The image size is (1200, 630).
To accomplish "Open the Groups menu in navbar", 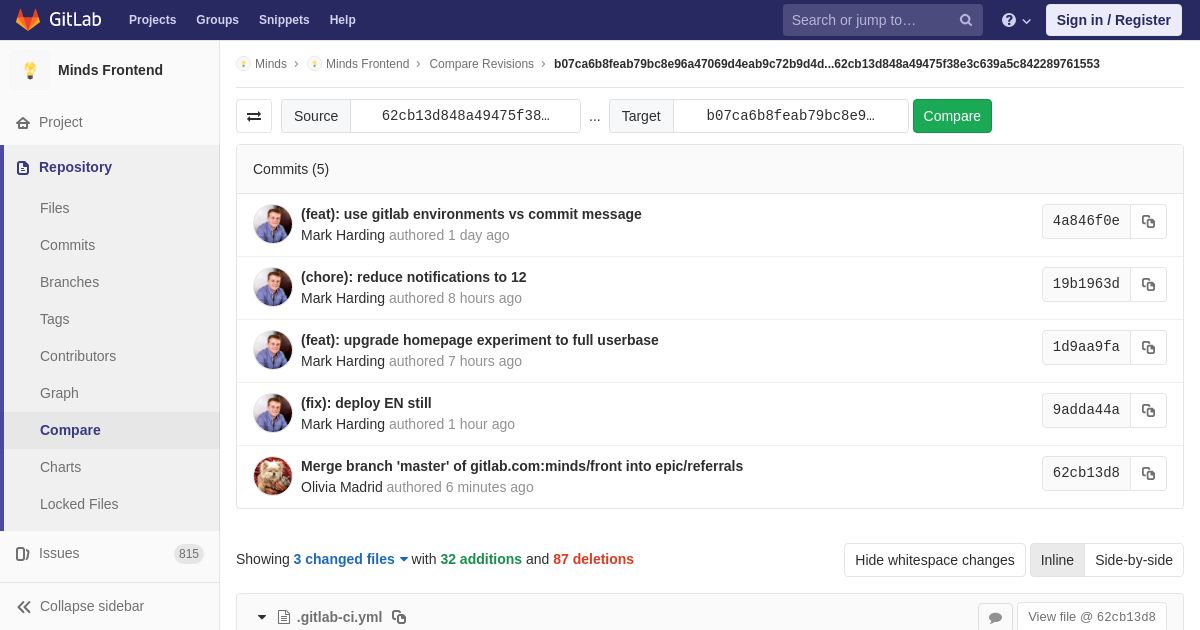I will click(x=217, y=20).
